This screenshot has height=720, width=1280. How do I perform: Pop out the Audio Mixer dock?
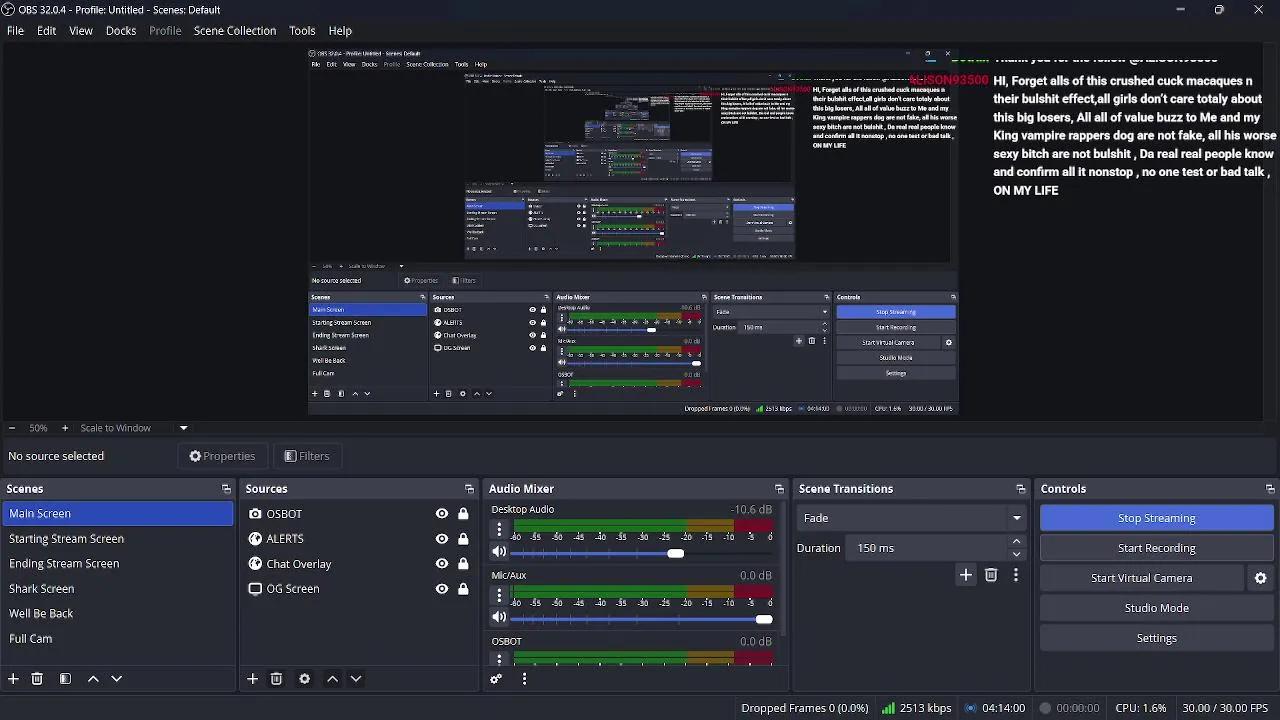(779, 489)
